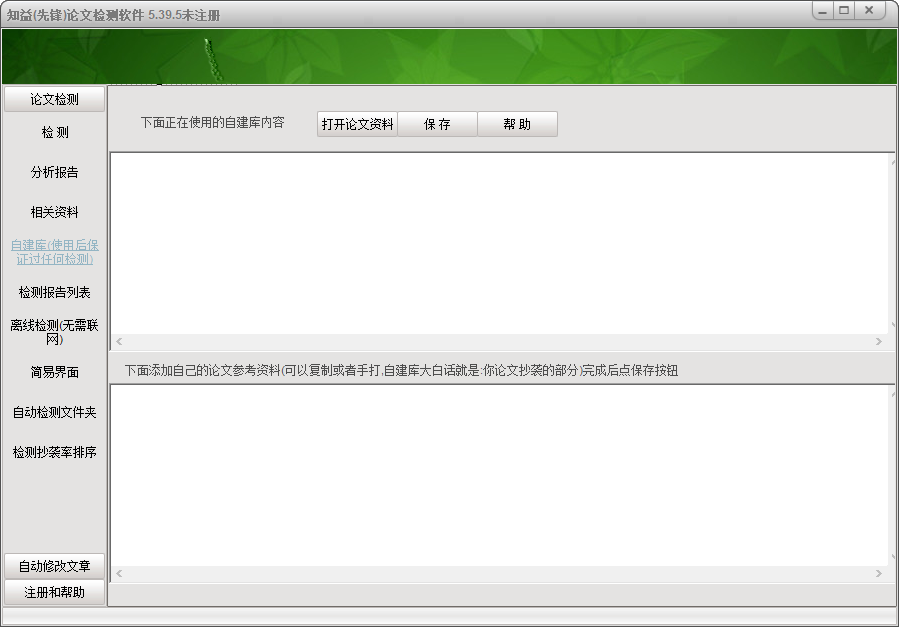Open the 论文检测 section header

[54, 99]
